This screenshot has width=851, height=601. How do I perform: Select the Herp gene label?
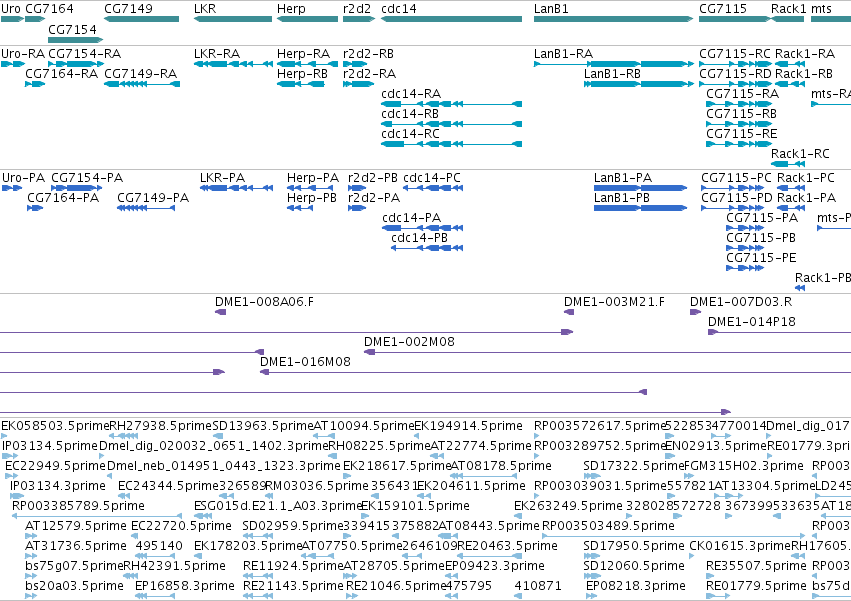pos(291,9)
